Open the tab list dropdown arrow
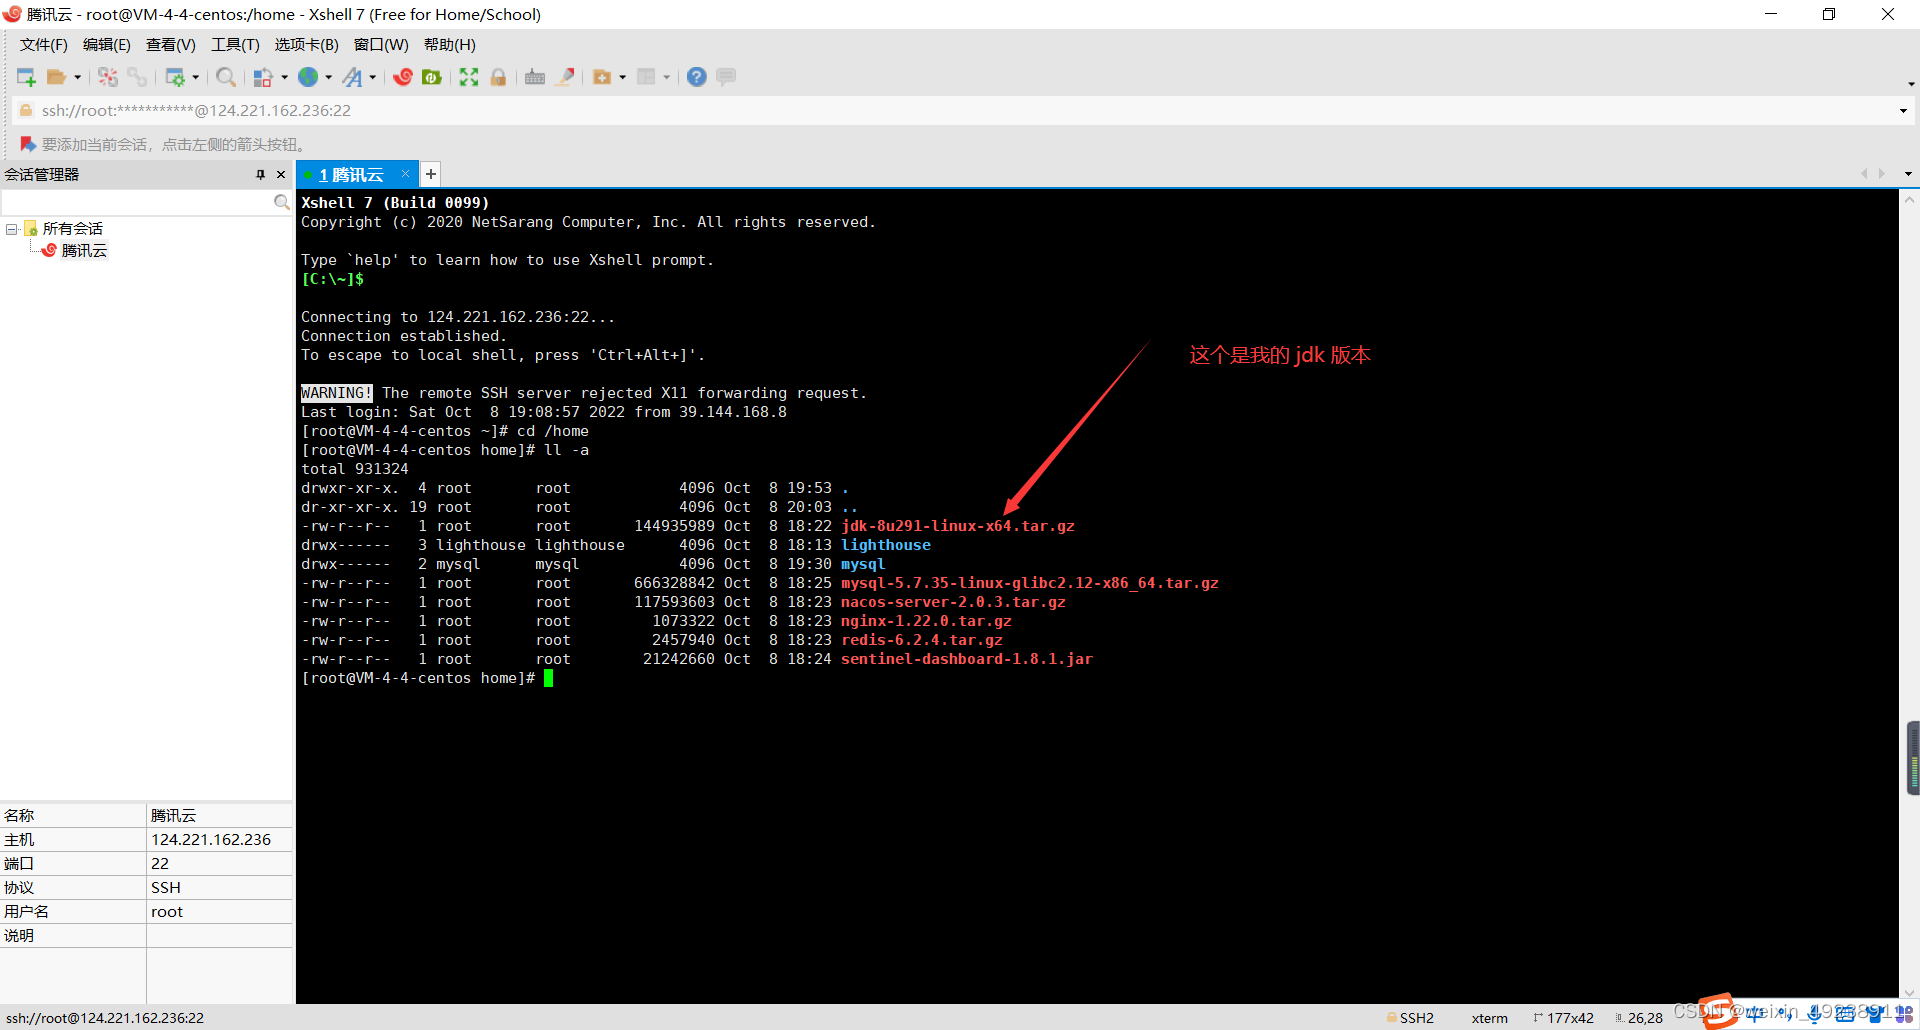The height and width of the screenshot is (1030, 1920). [1908, 174]
